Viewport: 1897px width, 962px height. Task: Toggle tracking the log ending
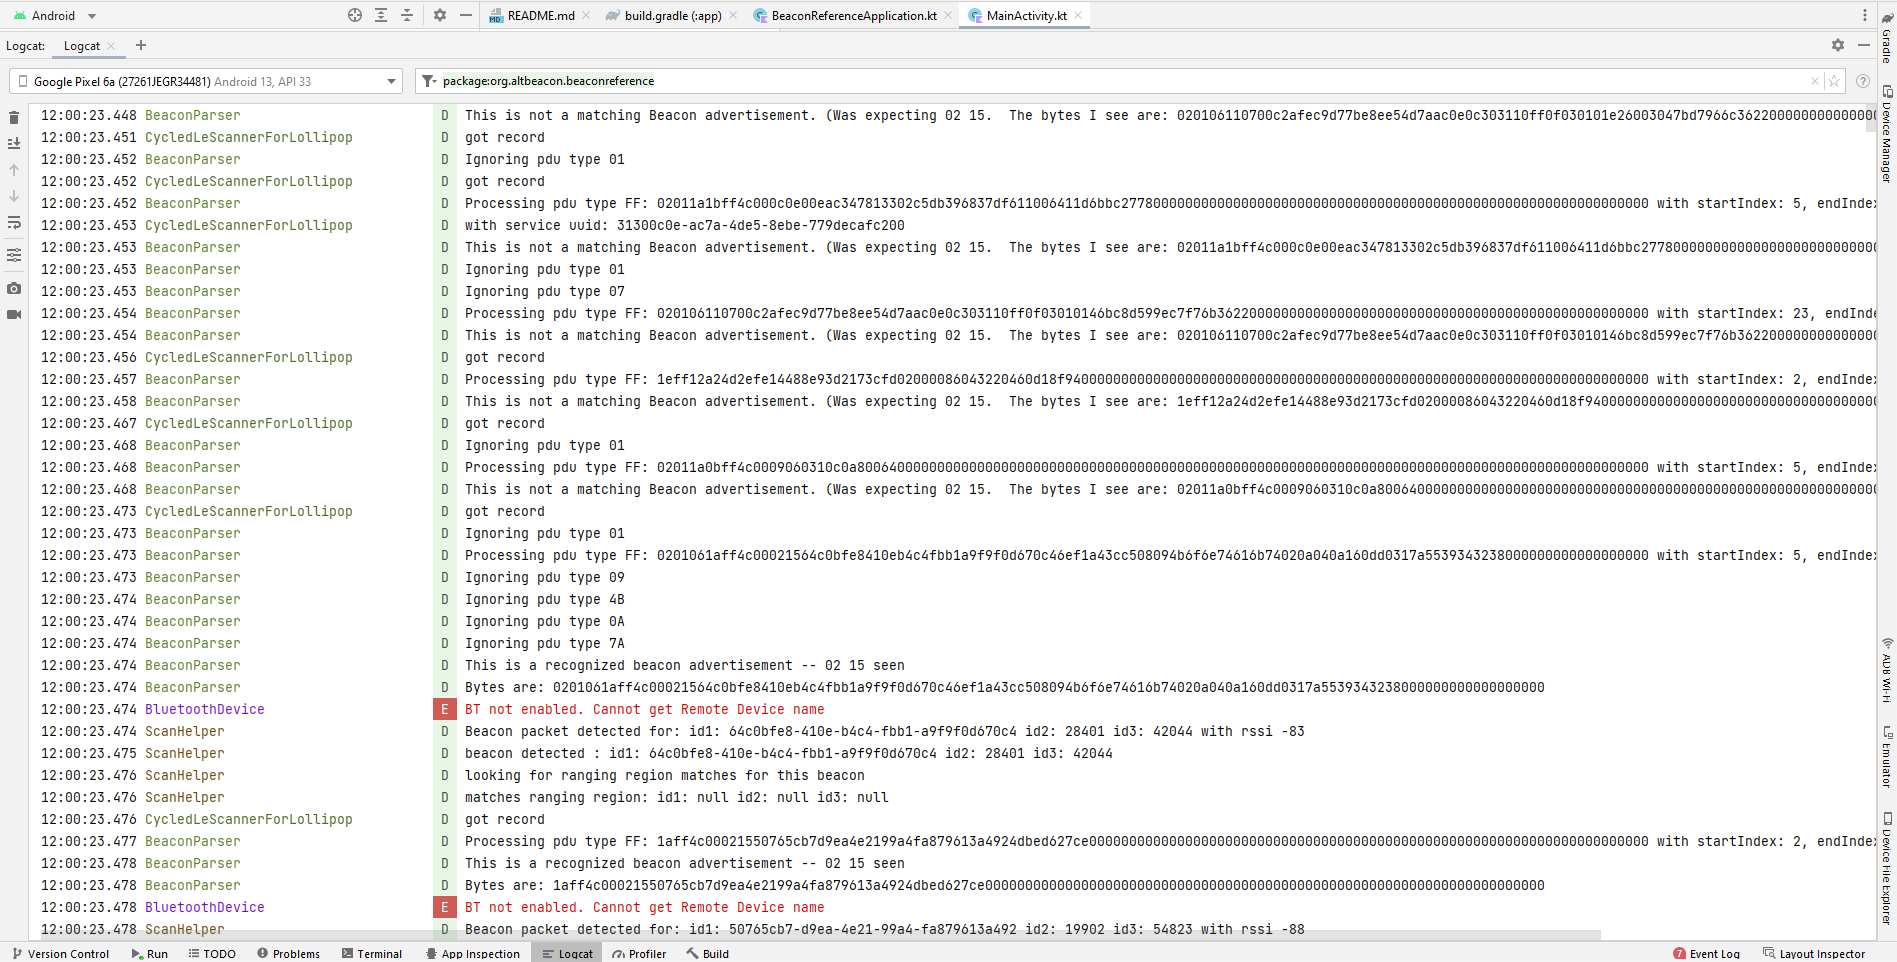click(14, 143)
